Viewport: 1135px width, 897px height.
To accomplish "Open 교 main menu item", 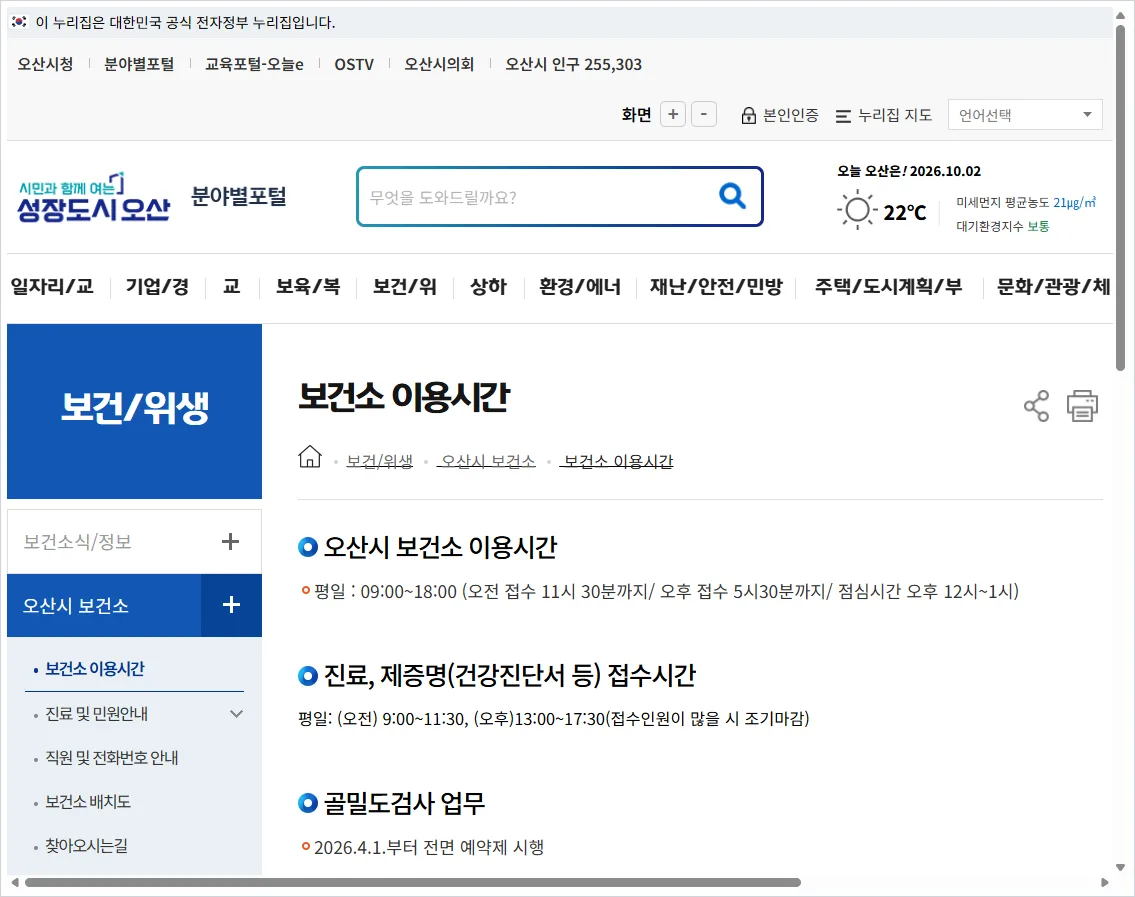I will point(232,287).
